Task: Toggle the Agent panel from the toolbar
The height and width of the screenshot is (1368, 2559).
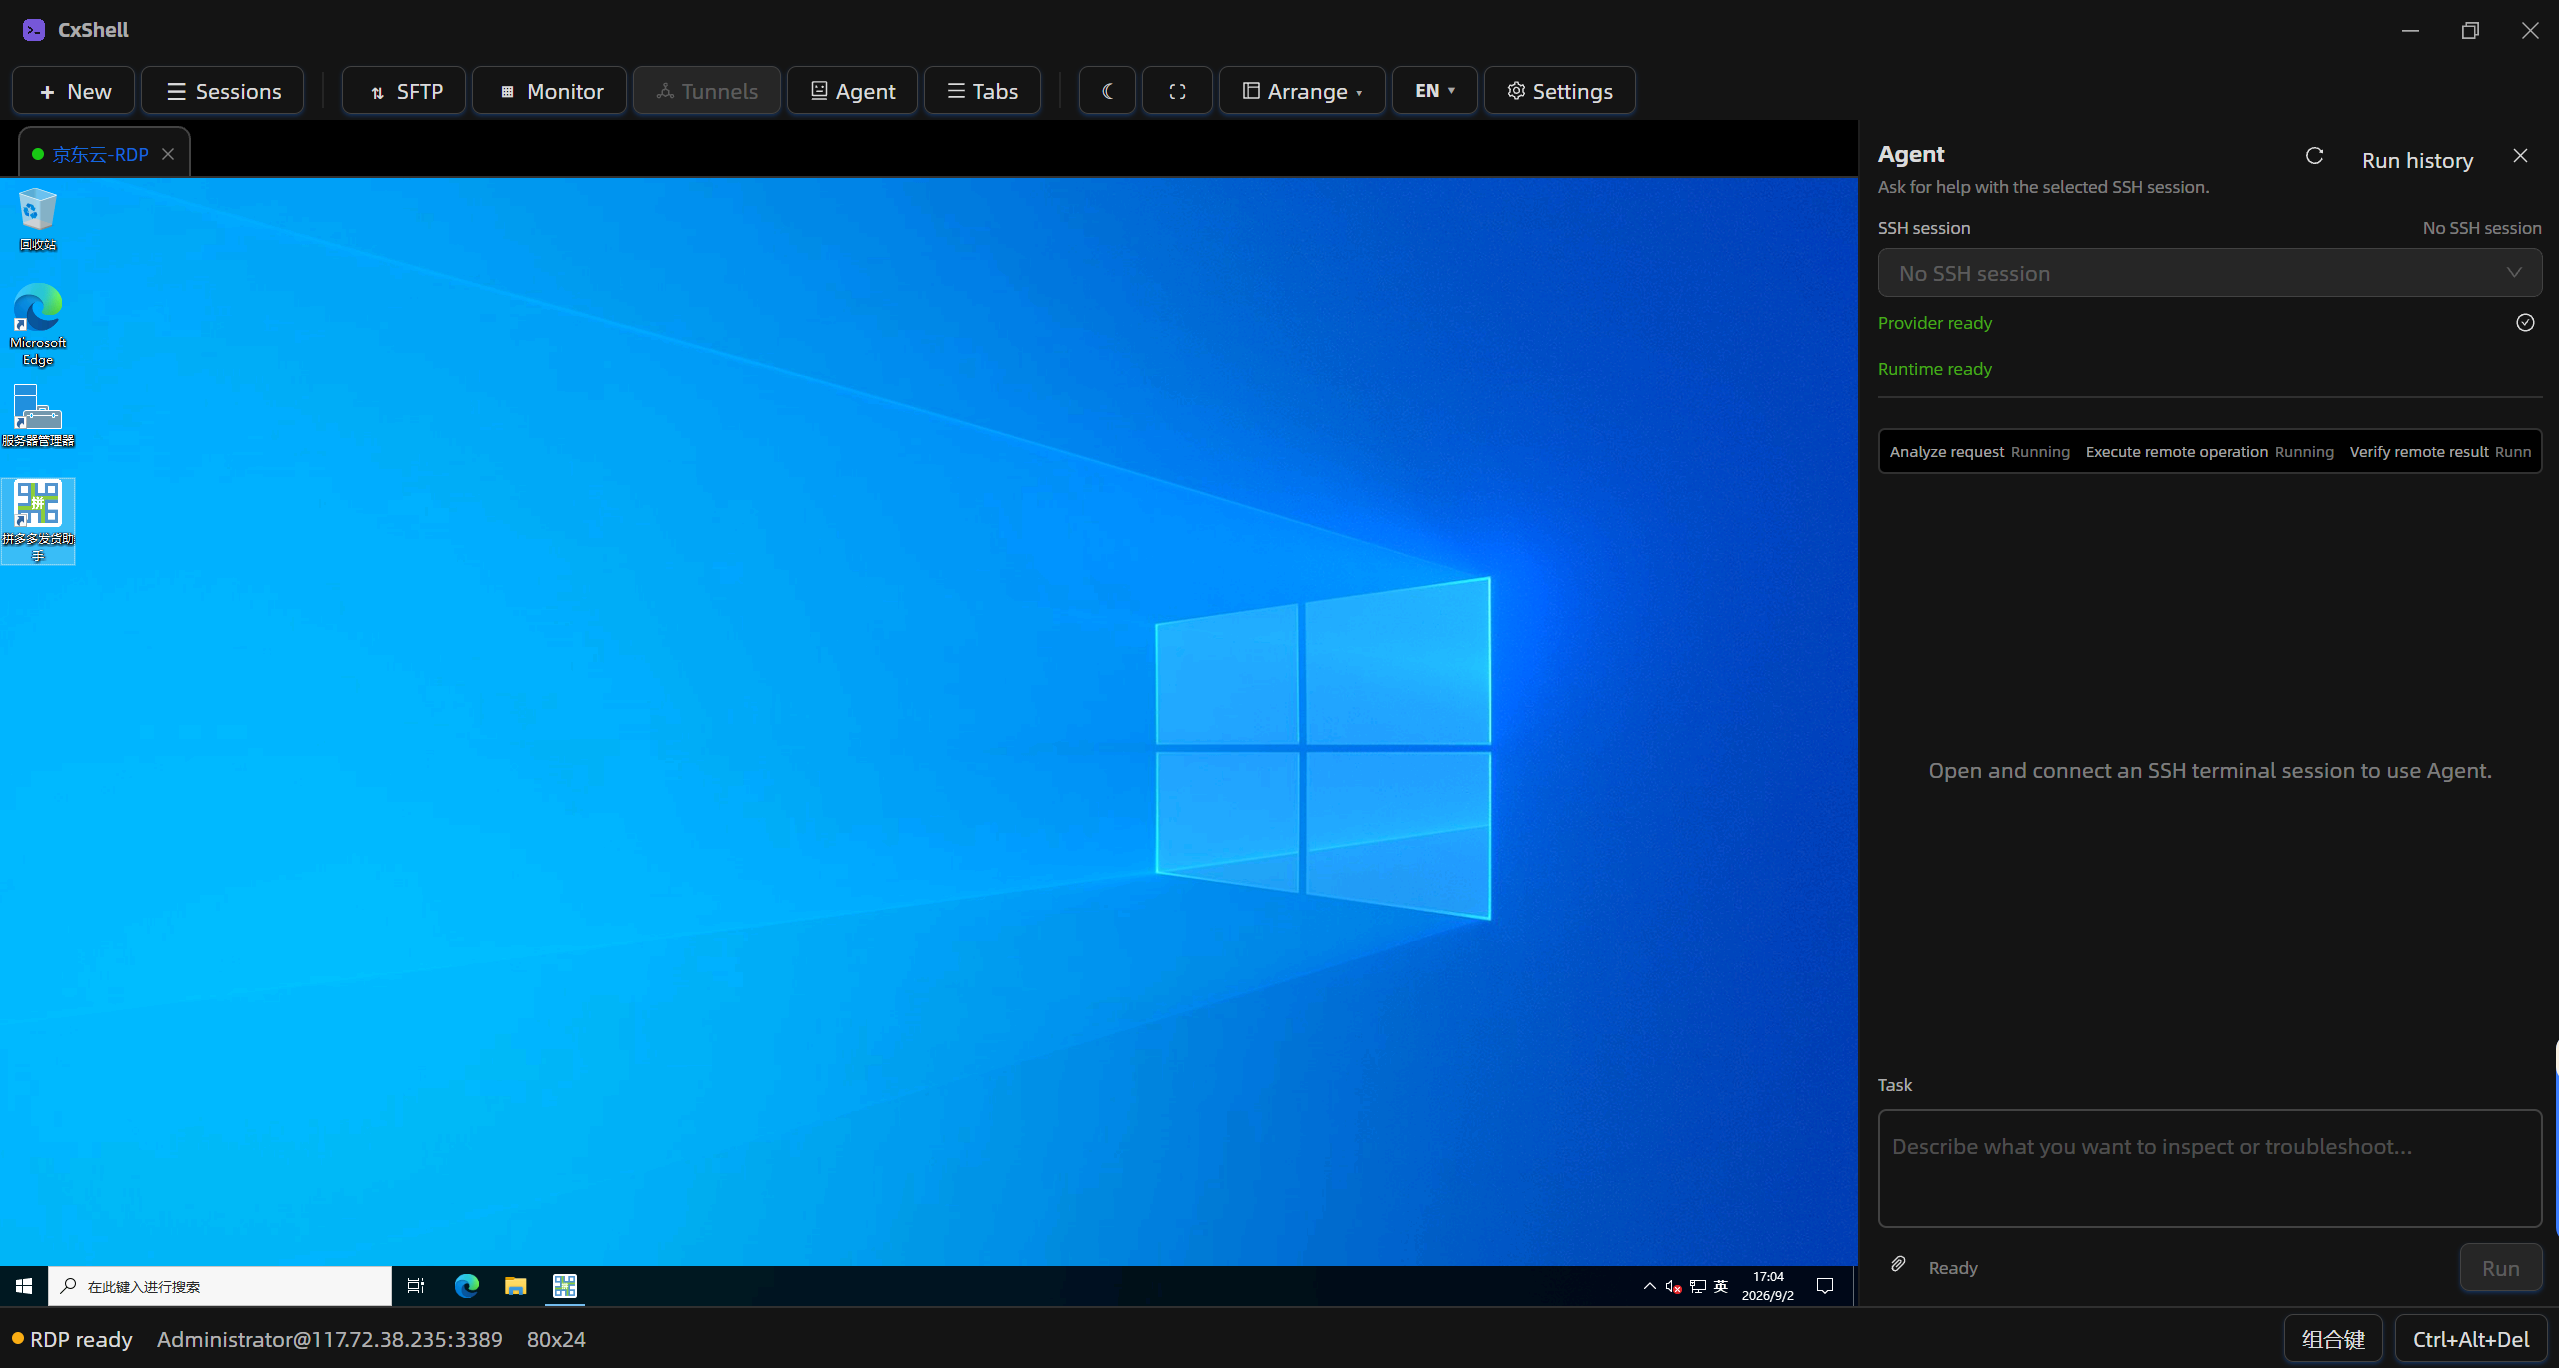Action: click(852, 91)
